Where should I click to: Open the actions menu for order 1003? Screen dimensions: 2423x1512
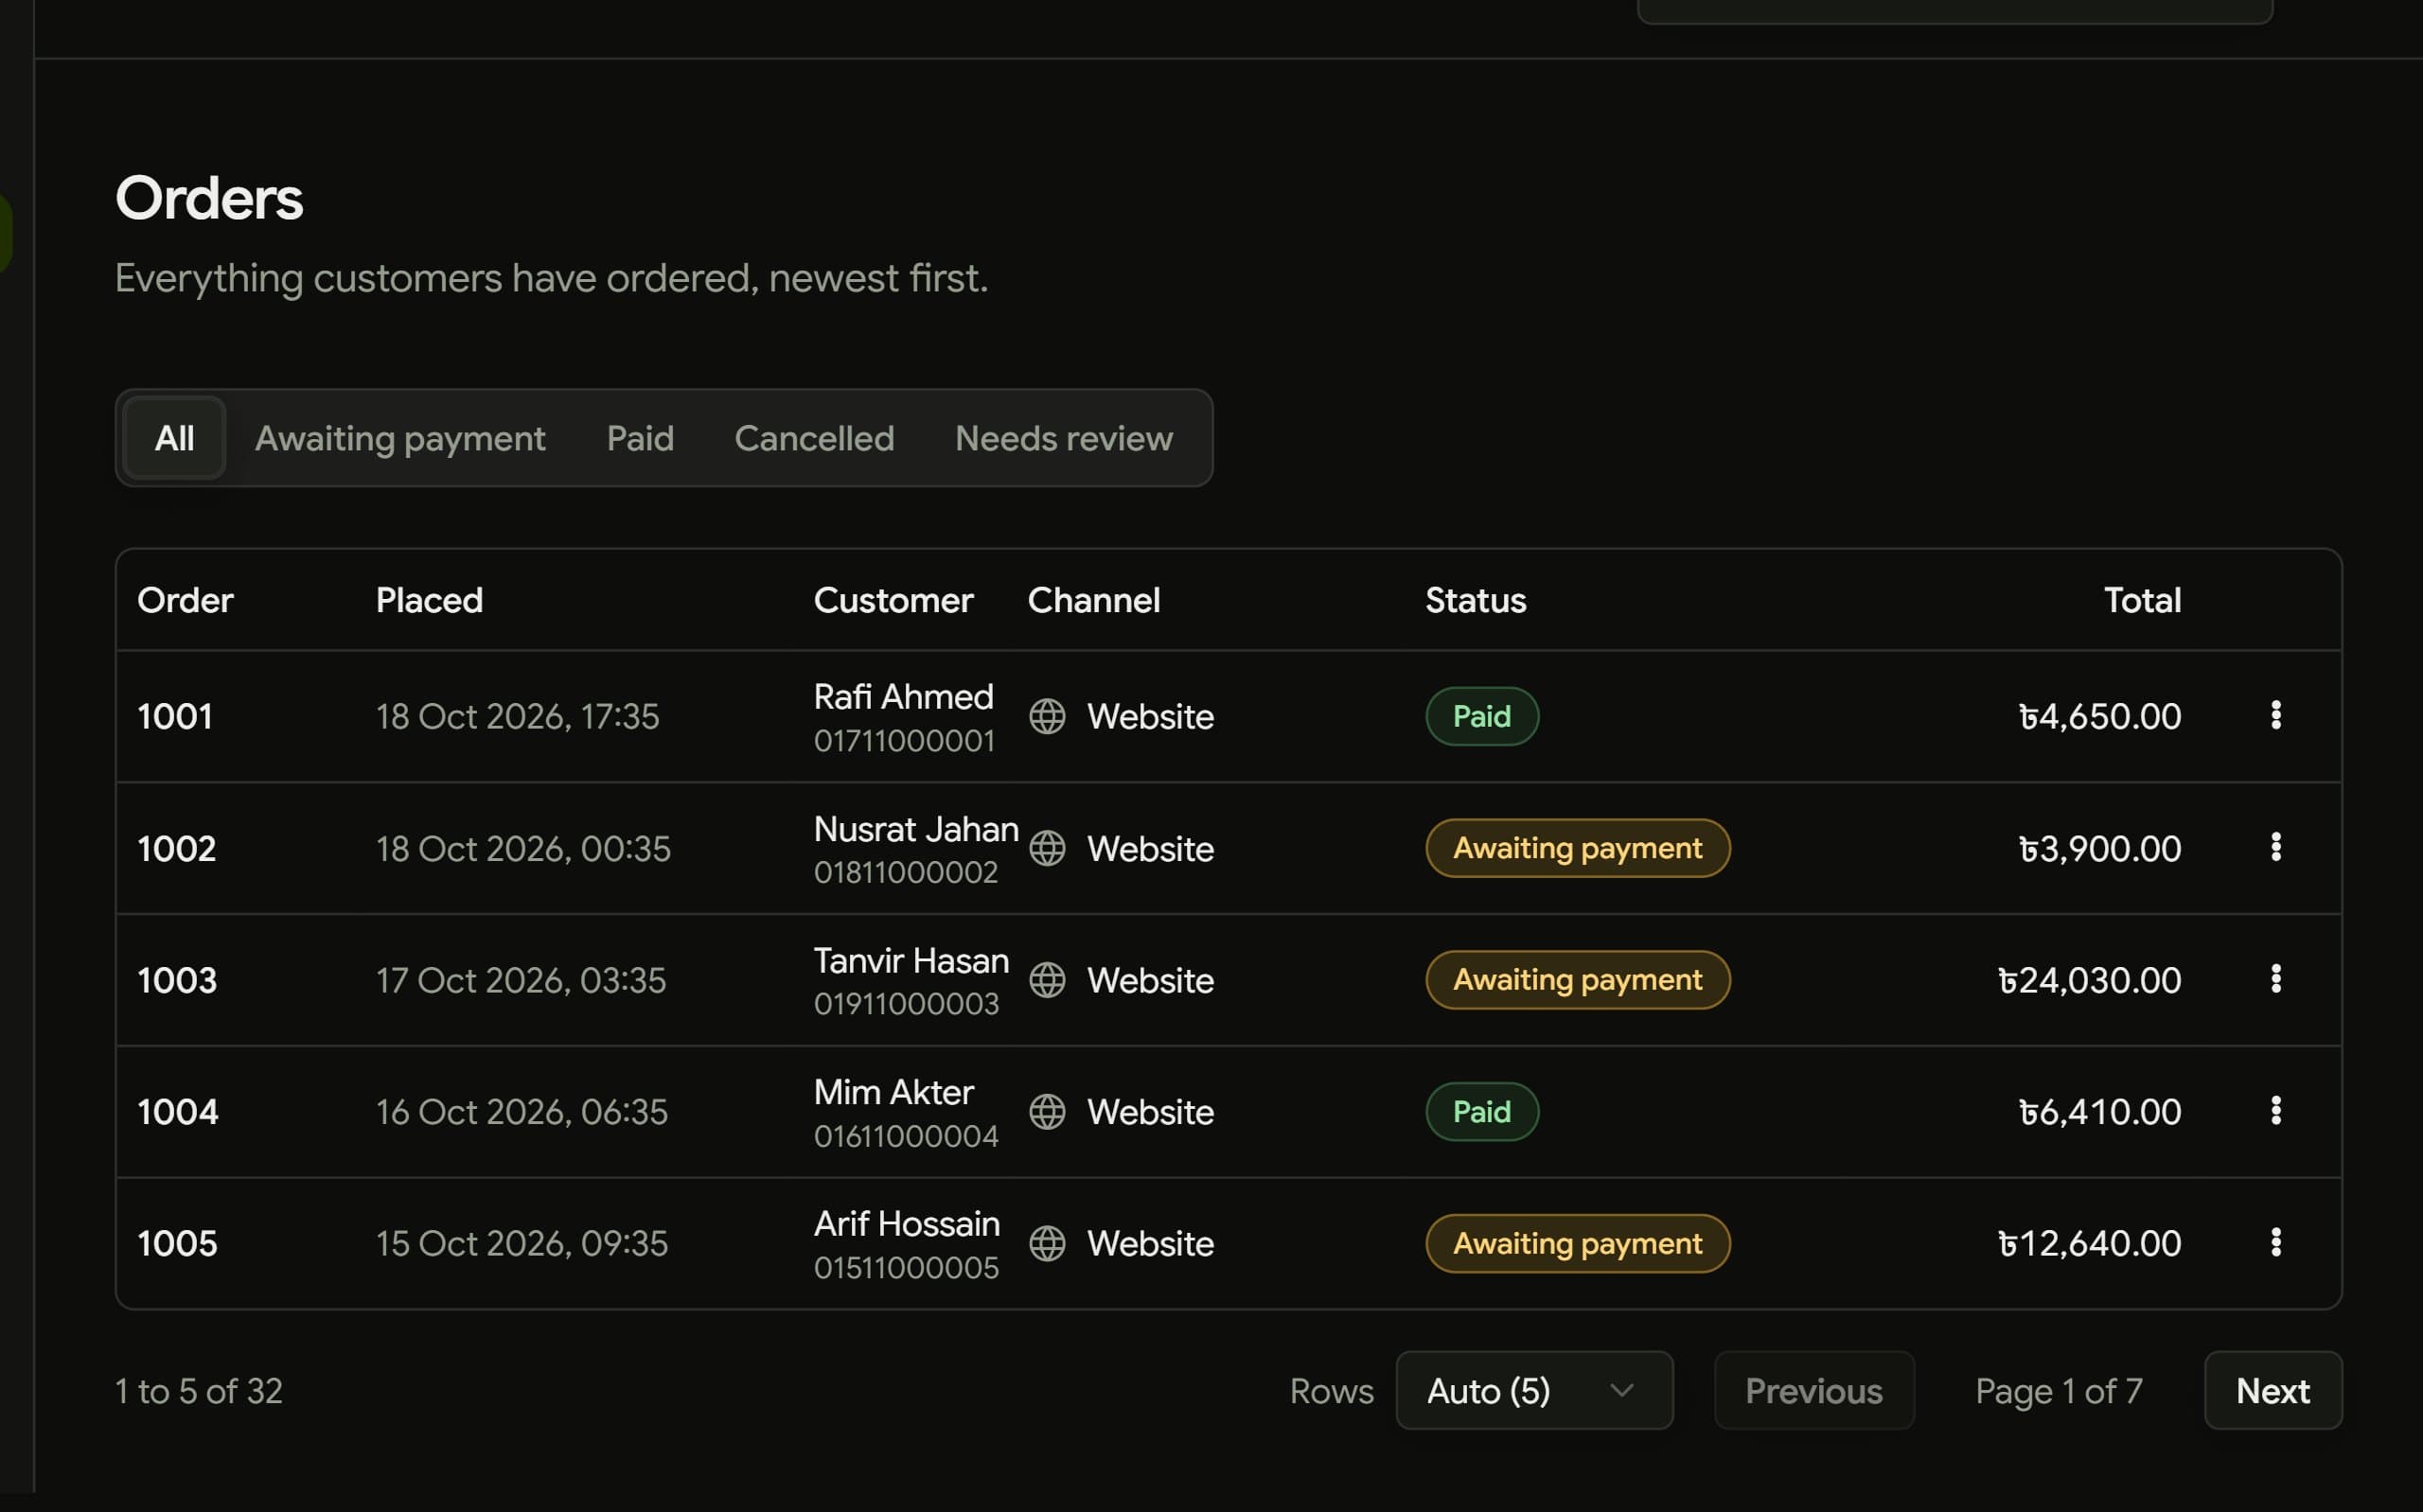(2275, 979)
